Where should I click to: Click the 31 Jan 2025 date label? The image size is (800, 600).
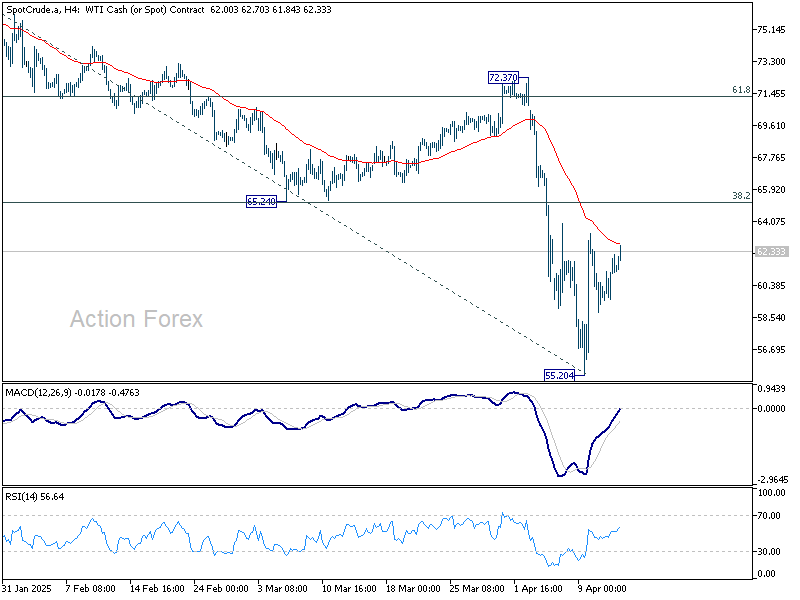[x=27, y=588]
